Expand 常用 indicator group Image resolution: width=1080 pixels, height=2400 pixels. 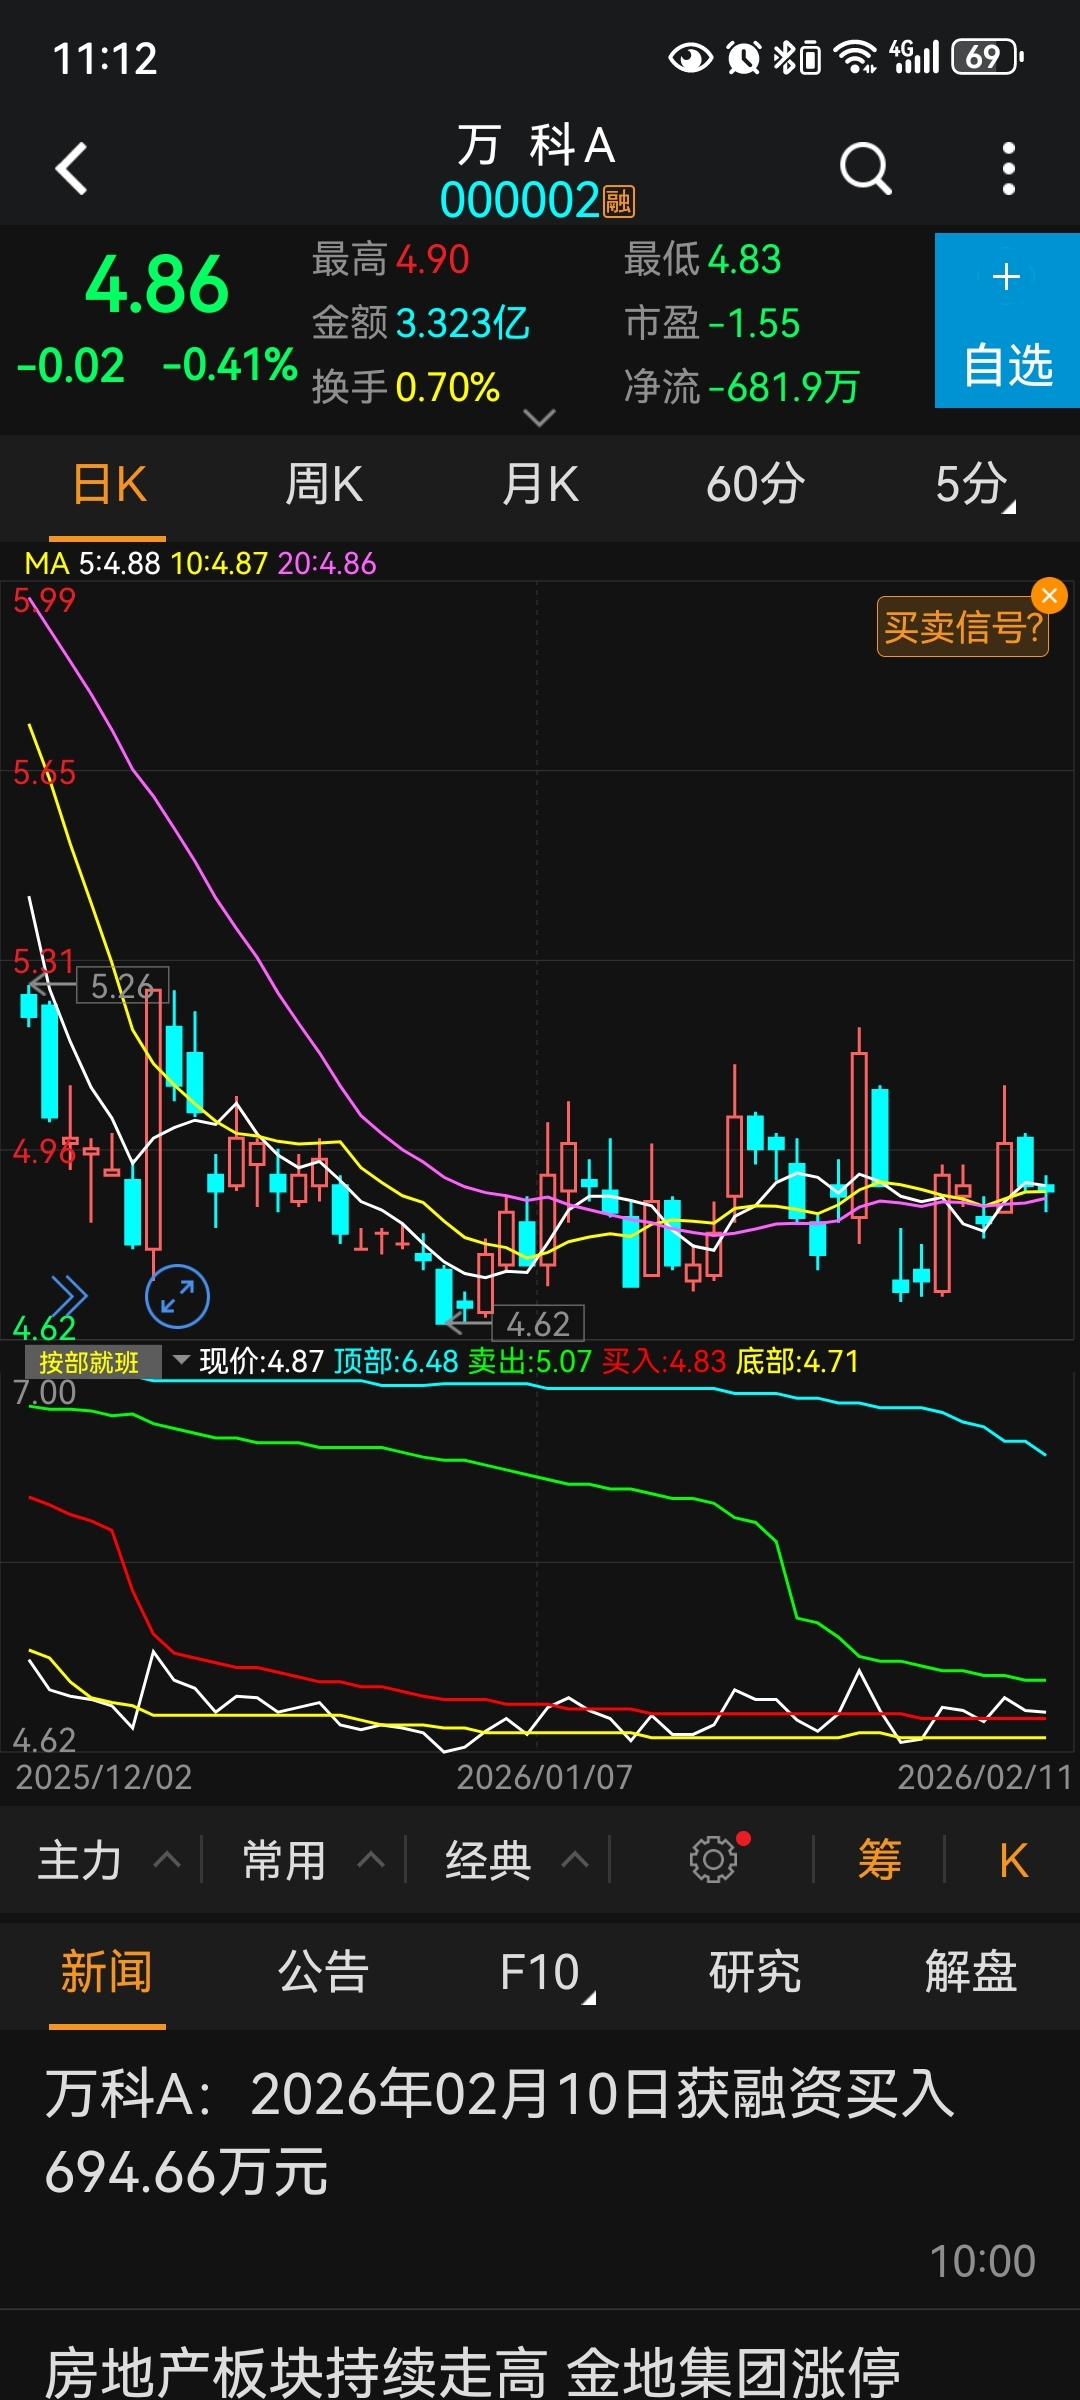[x=313, y=1861]
